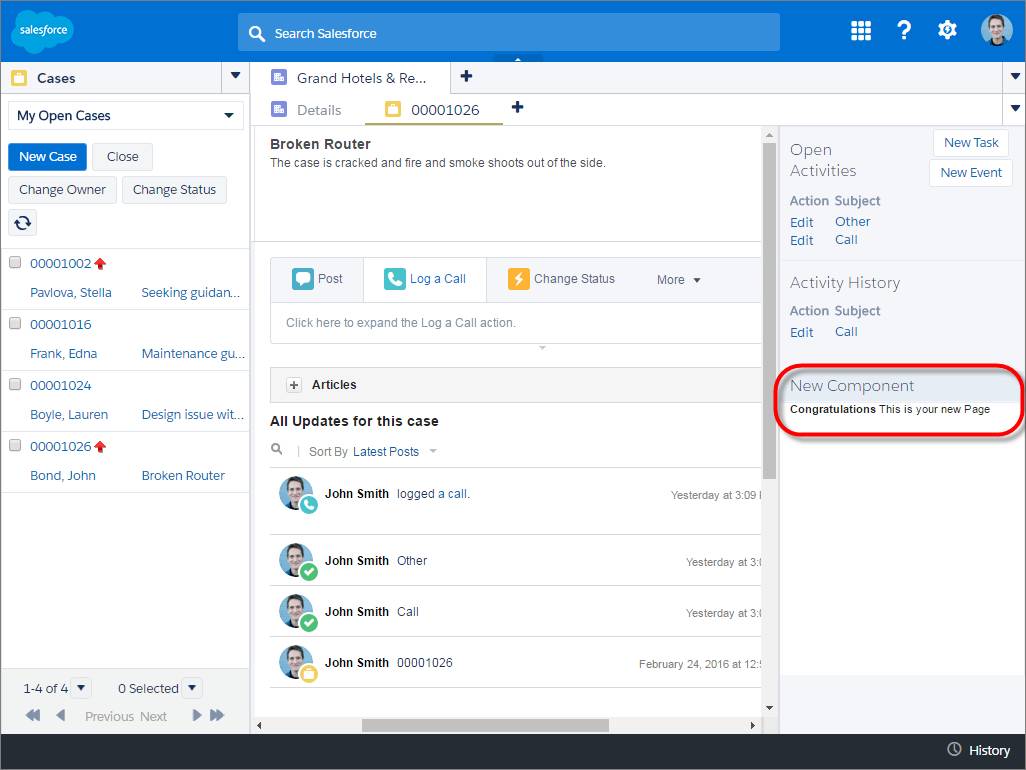Screen dimensions: 1026x770
Task: Select checkbox for case 00001026
Action: pyautogui.click(x=15, y=445)
